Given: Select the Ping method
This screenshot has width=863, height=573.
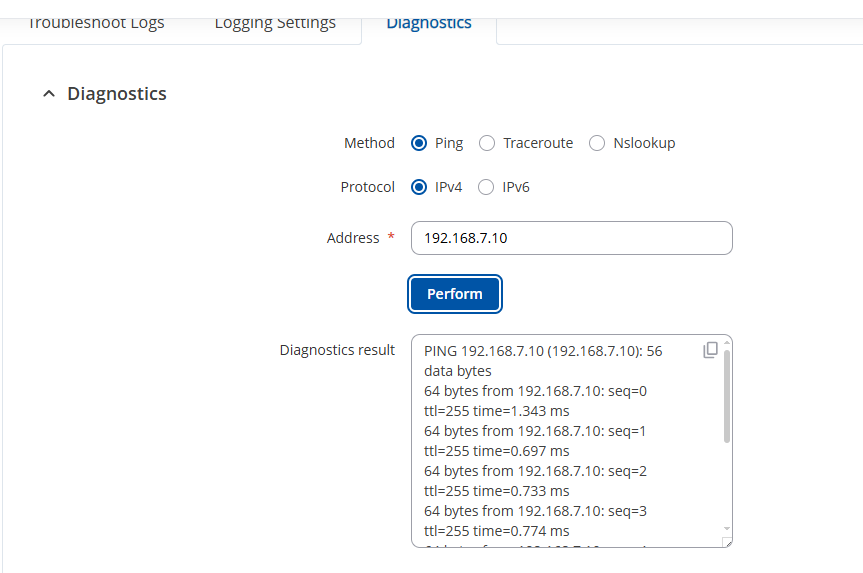Looking at the screenshot, I should coord(420,143).
